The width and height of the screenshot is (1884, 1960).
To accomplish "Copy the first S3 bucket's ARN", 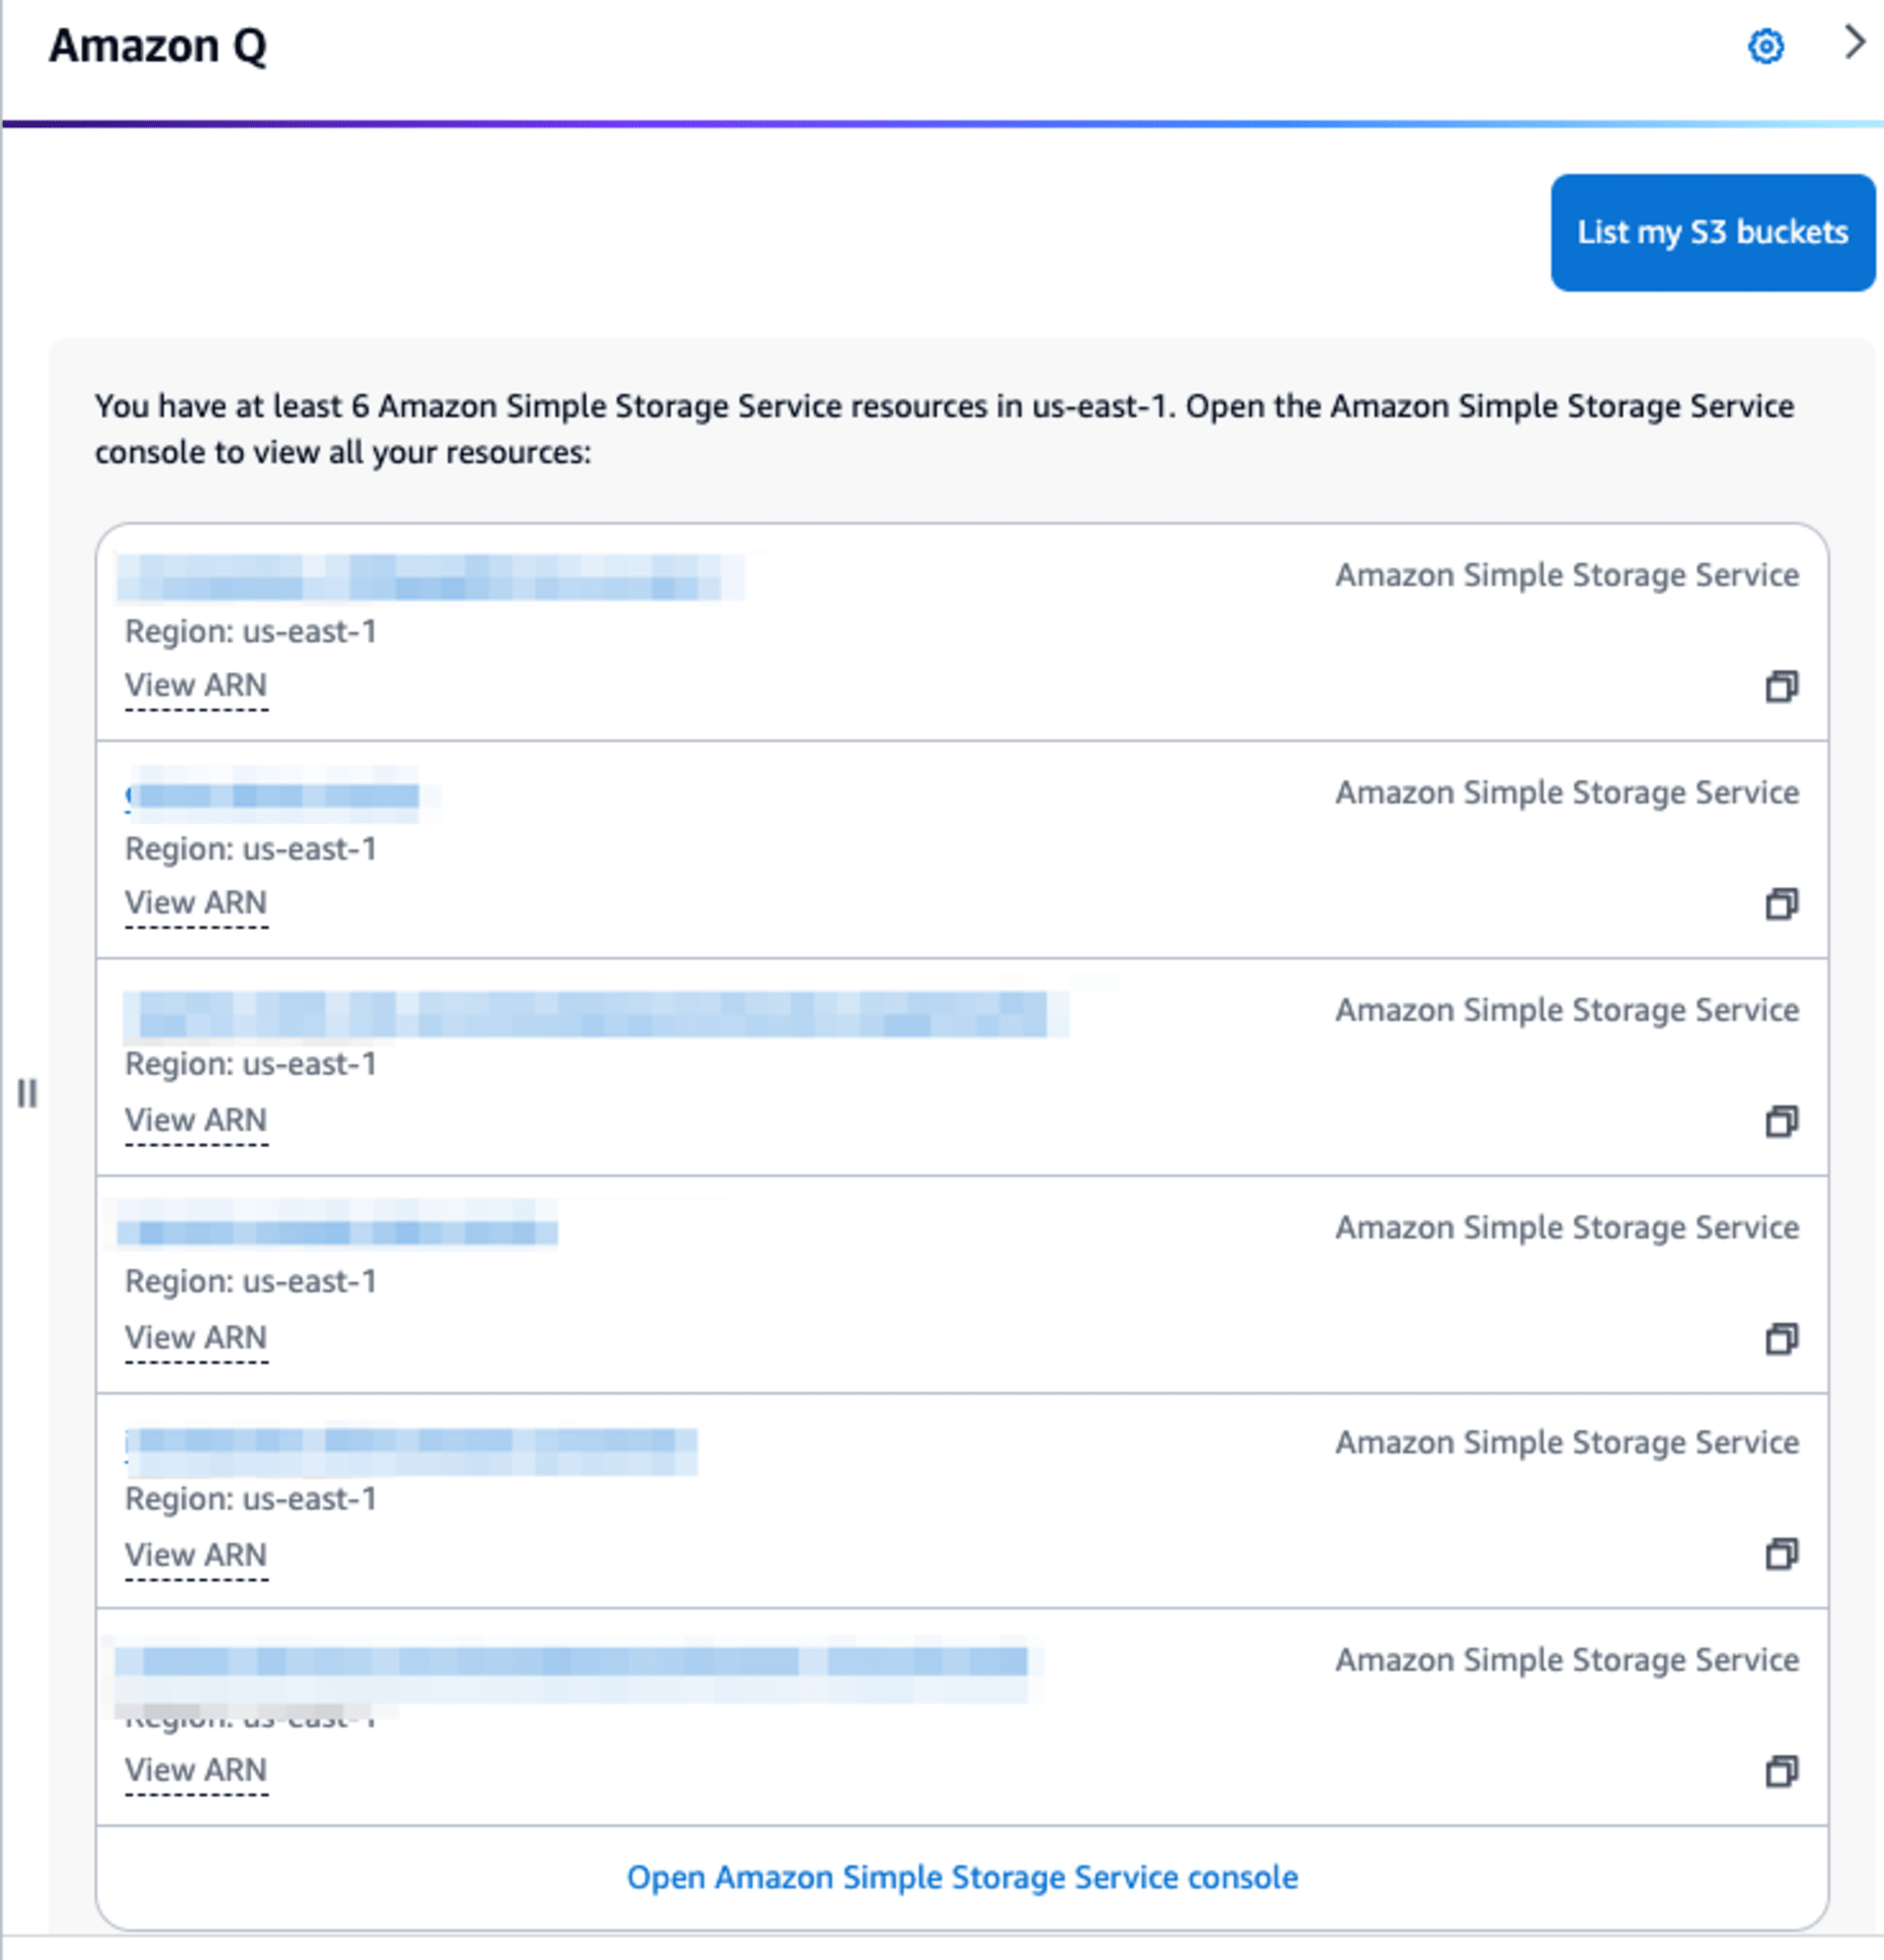I will point(1781,686).
